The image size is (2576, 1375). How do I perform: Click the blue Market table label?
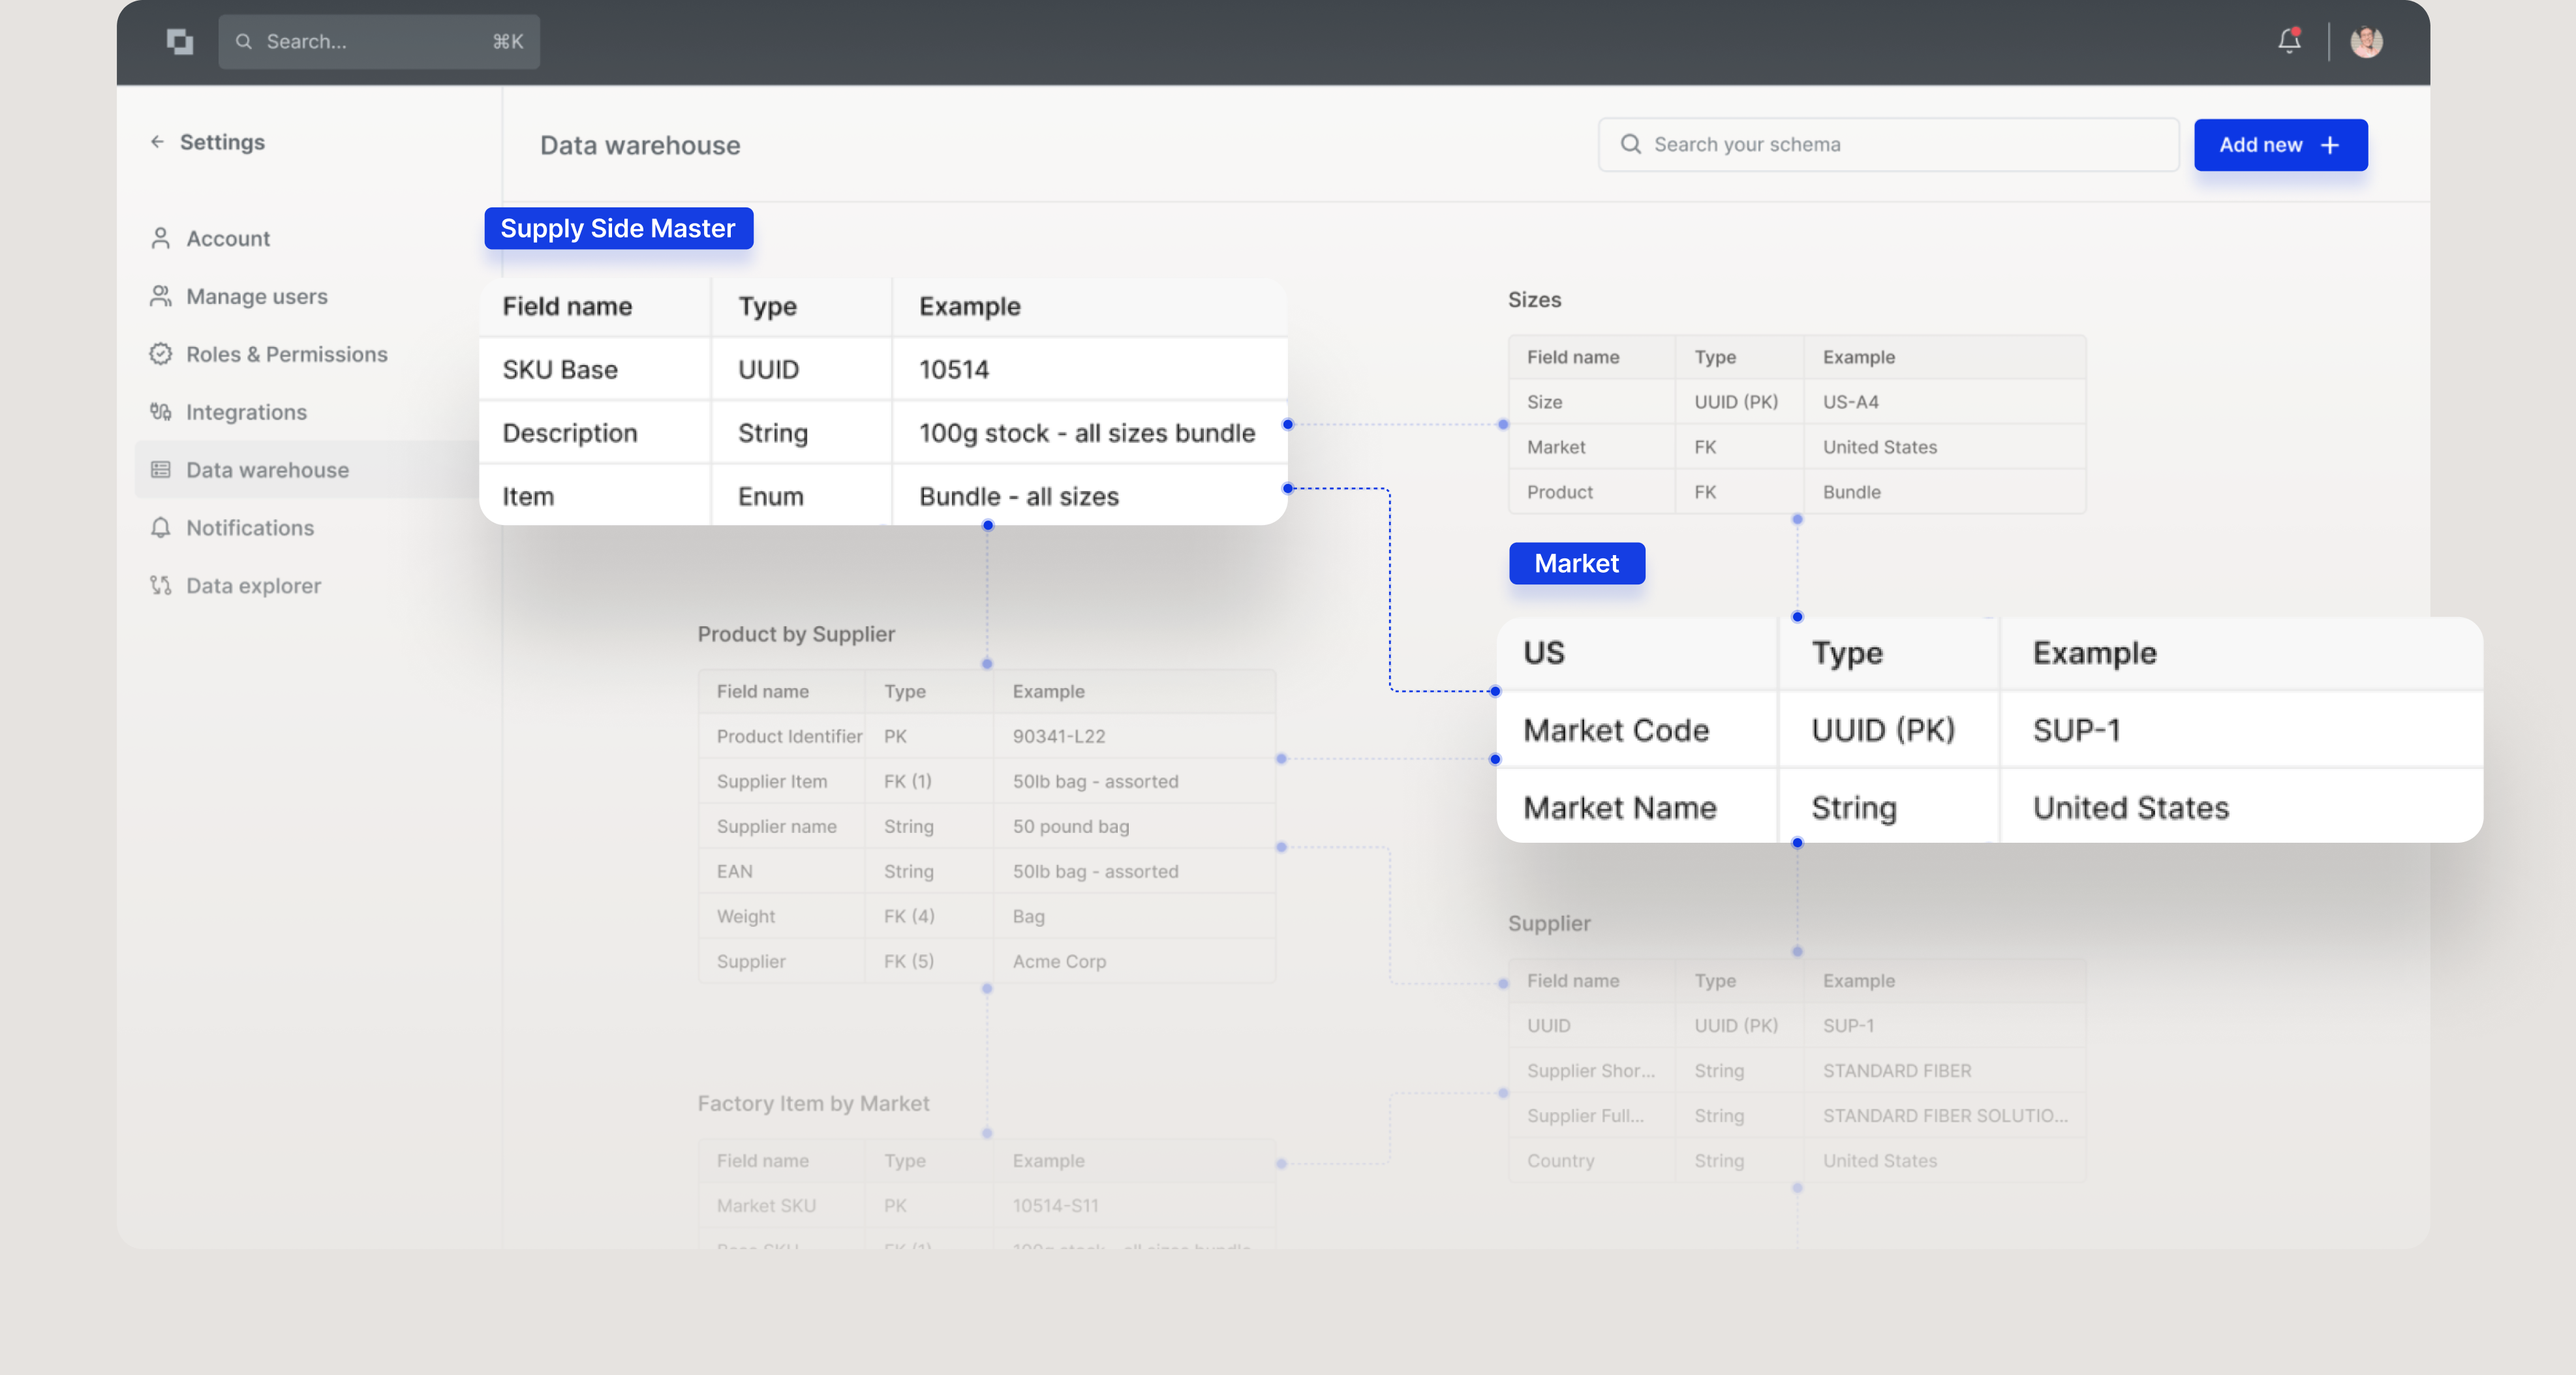pos(1576,563)
